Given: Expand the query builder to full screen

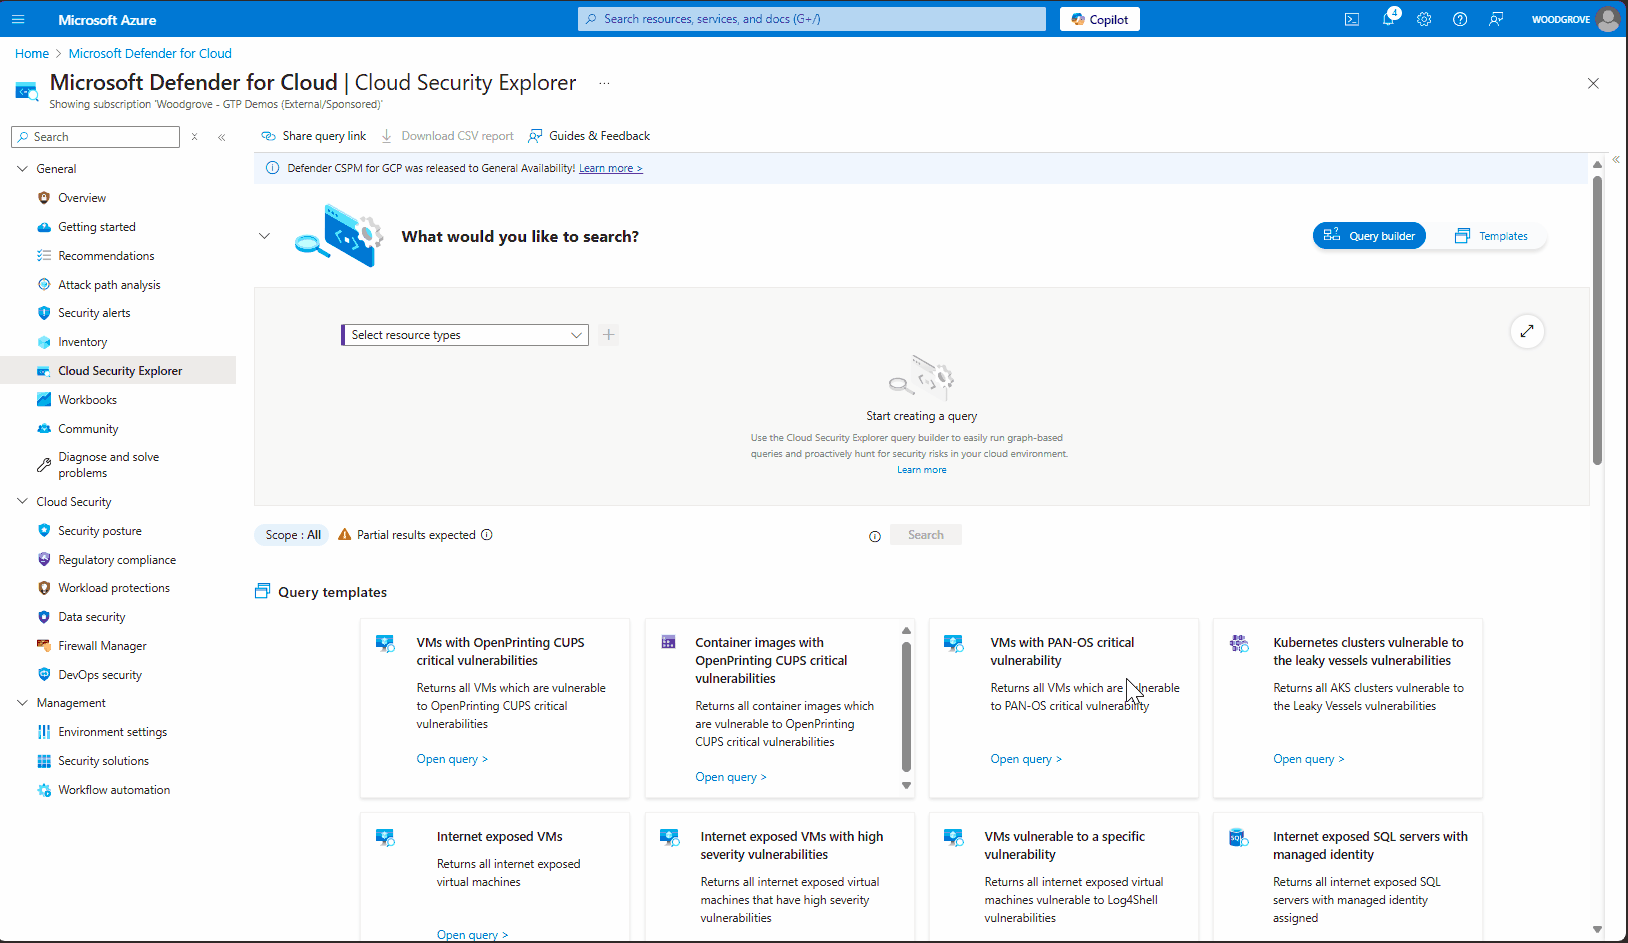Looking at the screenshot, I should [1527, 331].
